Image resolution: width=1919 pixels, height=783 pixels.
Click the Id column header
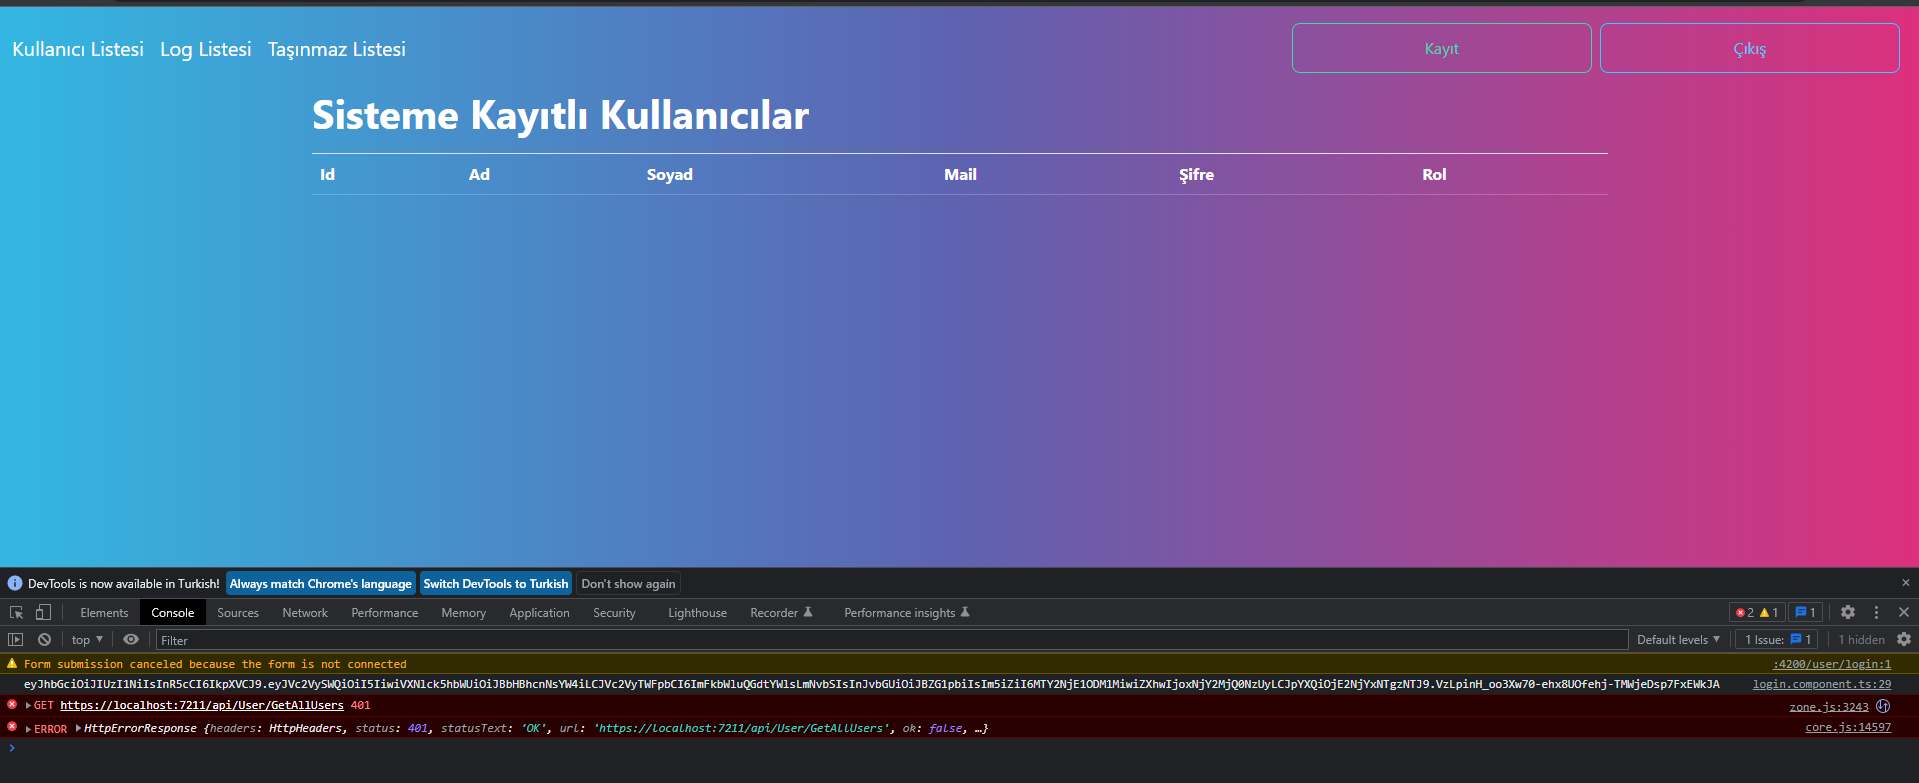327,174
